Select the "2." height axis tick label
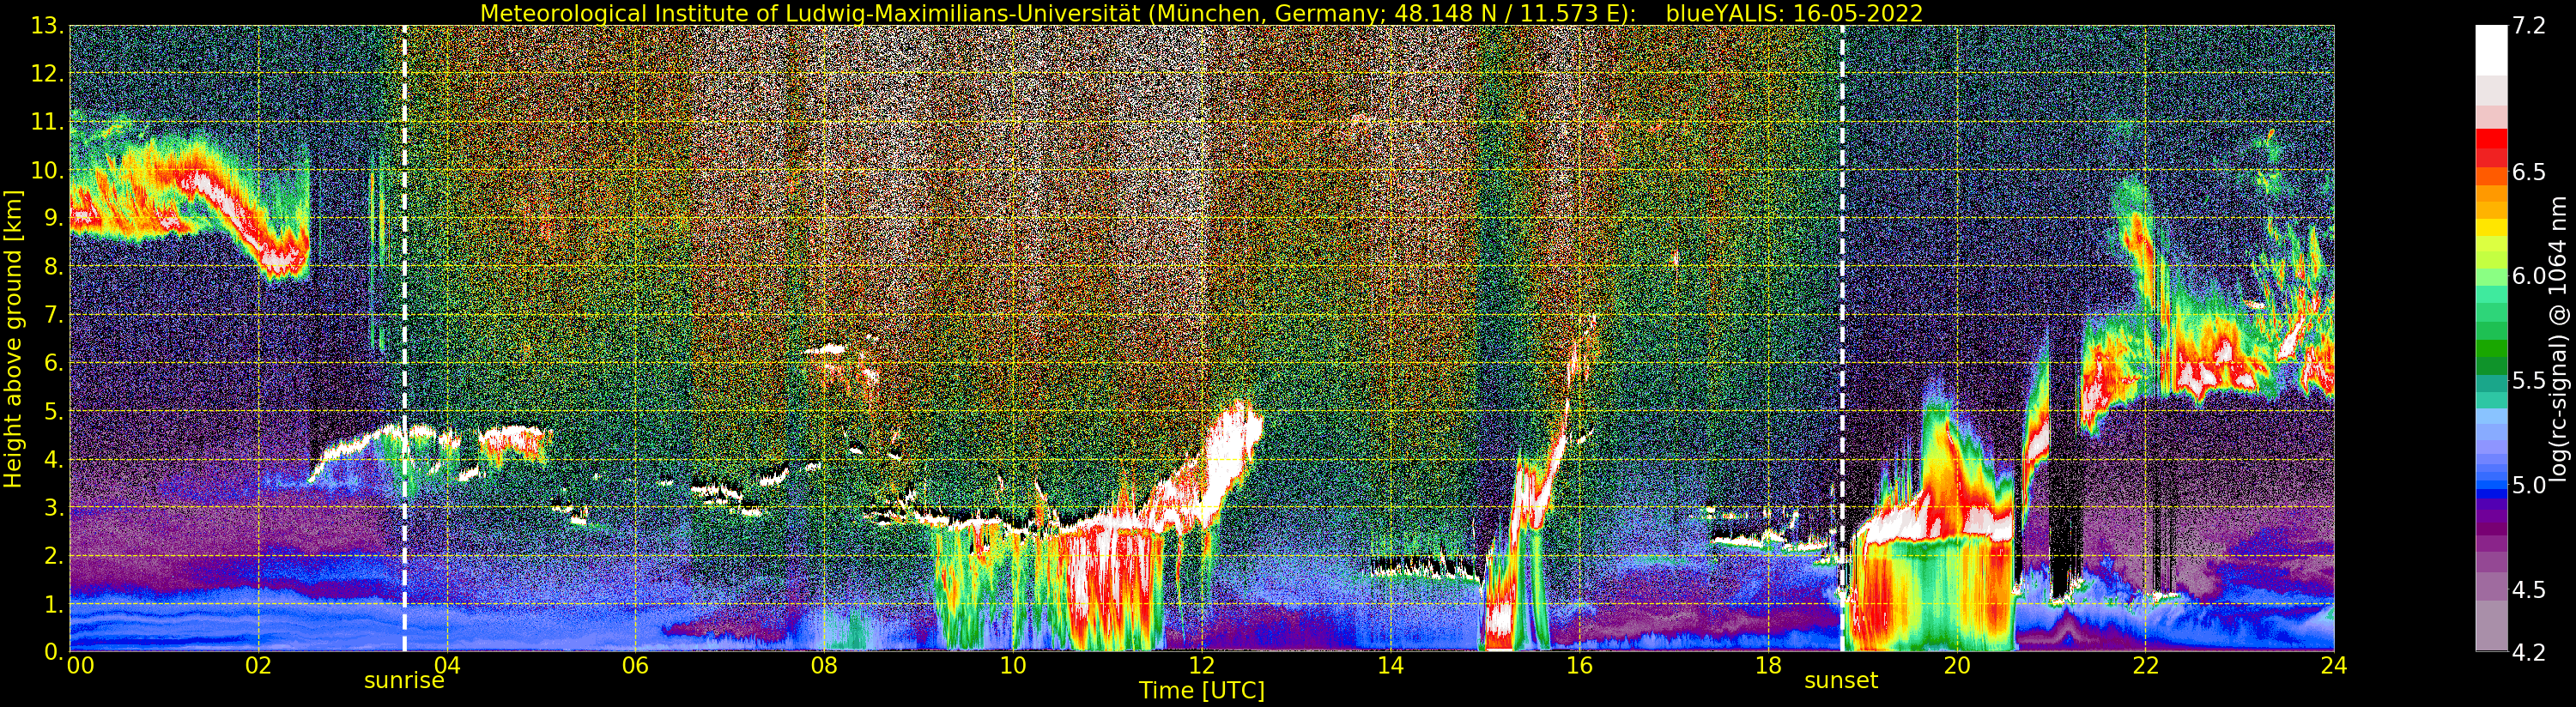Image resolution: width=2576 pixels, height=707 pixels. (53, 555)
